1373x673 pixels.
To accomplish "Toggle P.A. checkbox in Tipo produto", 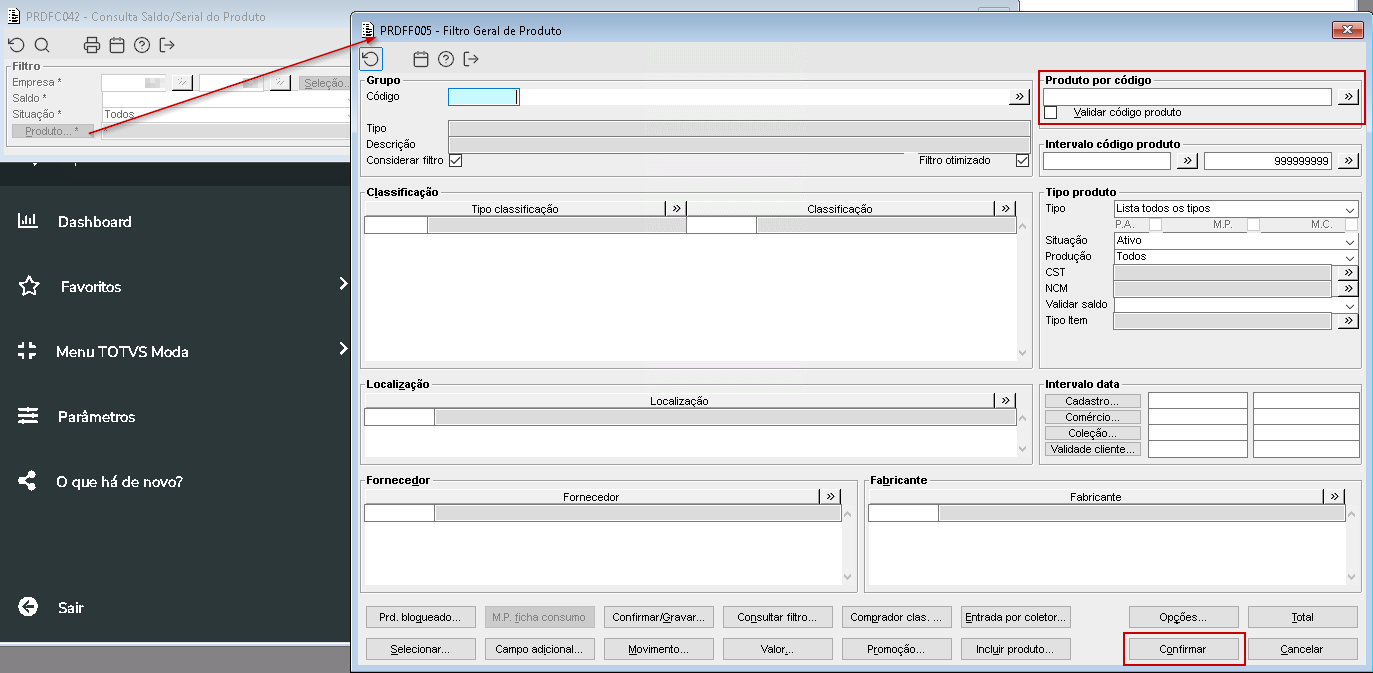I will tap(1155, 225).
